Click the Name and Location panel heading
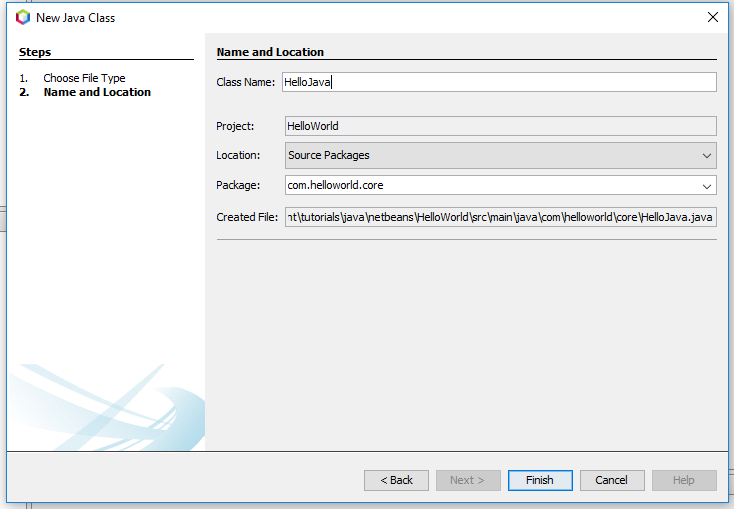734x509 pixels. pos(270,52)
